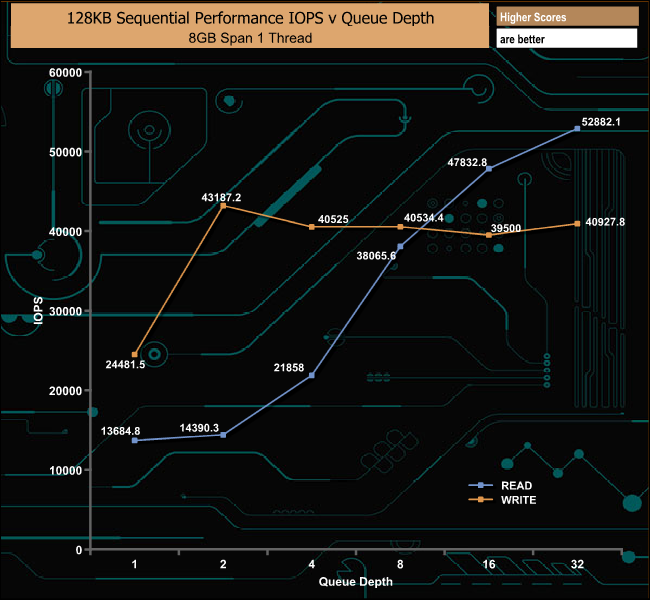The image size is (650, 600).
Task: Click the WRITE point at queue depth 32
Action: pos(577,224)
